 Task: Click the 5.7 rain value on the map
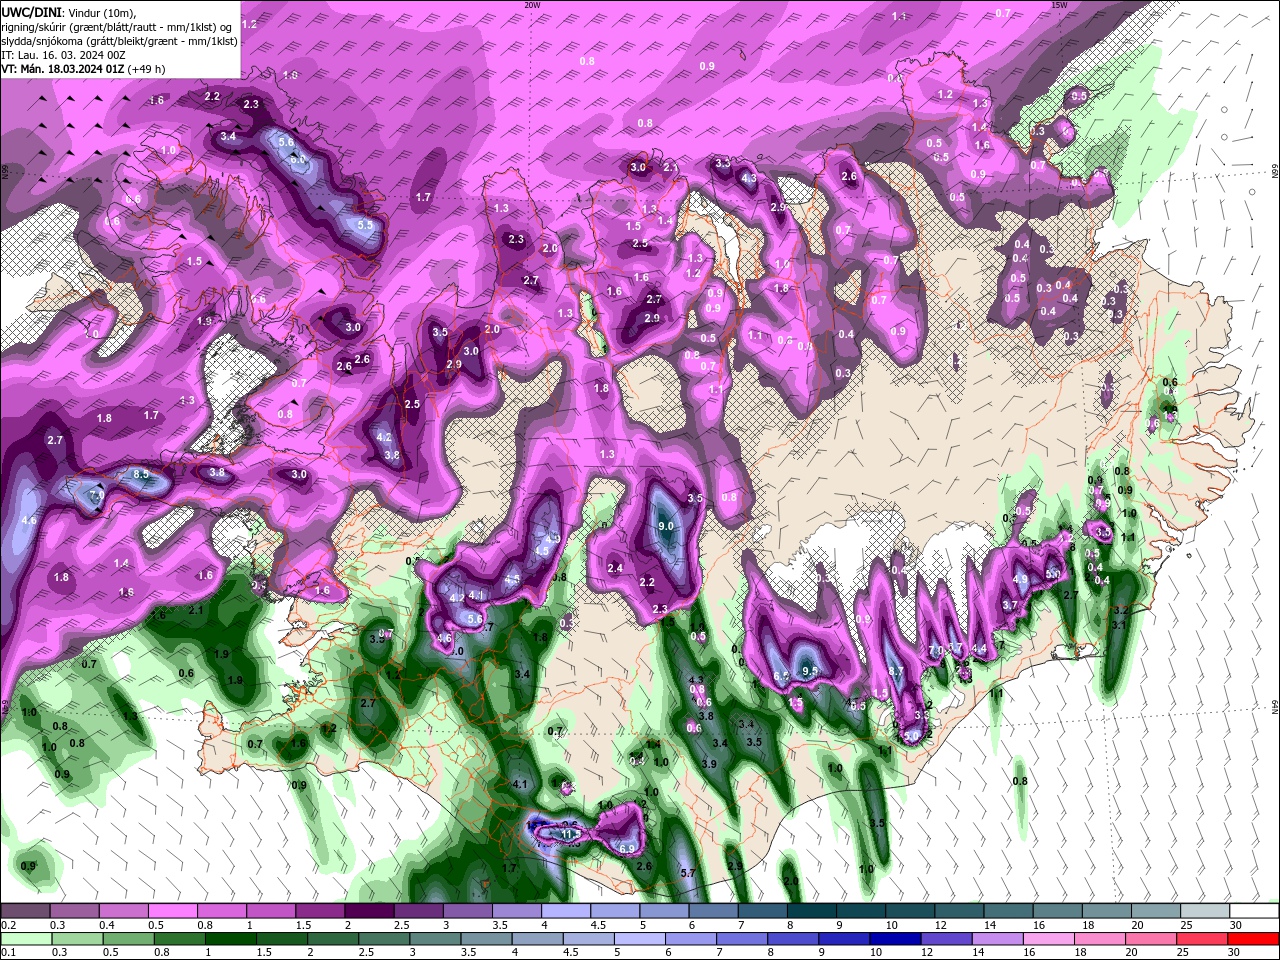tap(687, 873)
